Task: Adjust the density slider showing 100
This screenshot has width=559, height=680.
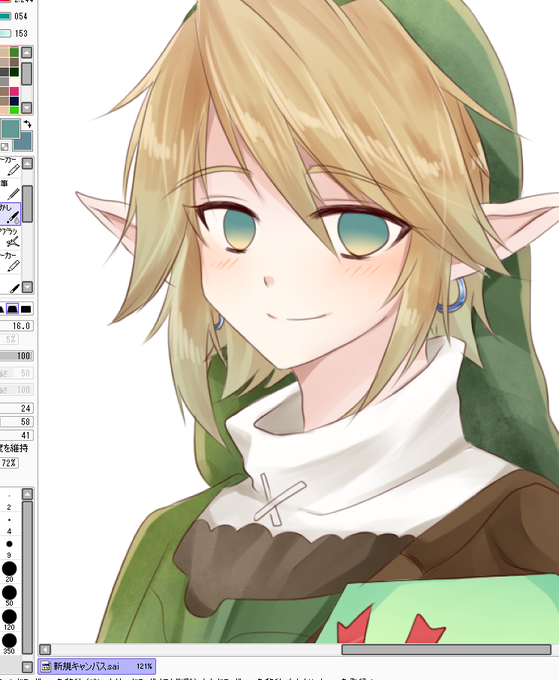Action: point(16,356)
